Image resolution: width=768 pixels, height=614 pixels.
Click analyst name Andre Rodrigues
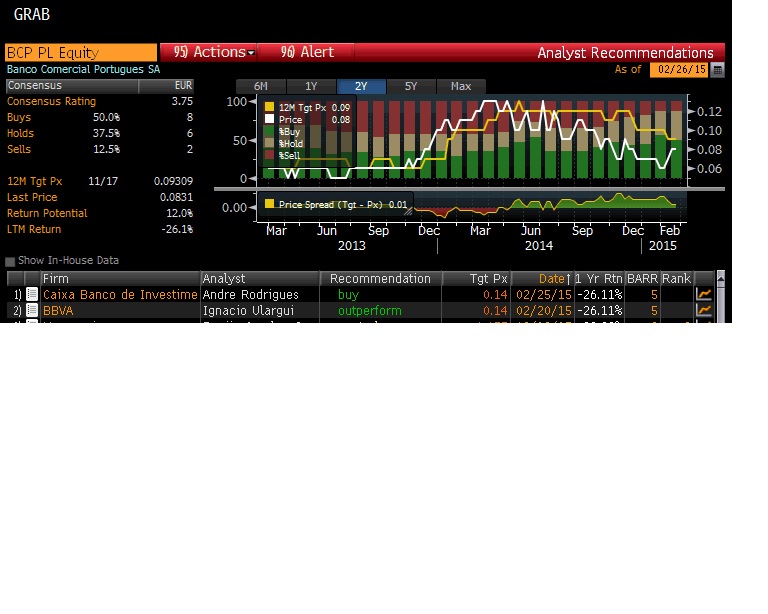pos(250,294)
